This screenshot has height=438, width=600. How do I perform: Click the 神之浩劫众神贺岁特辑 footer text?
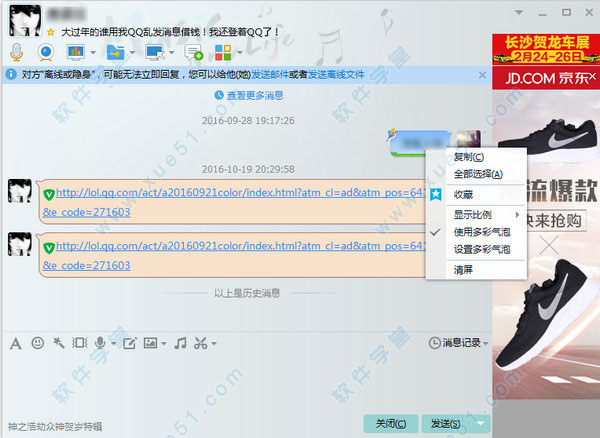click(55, 426)
